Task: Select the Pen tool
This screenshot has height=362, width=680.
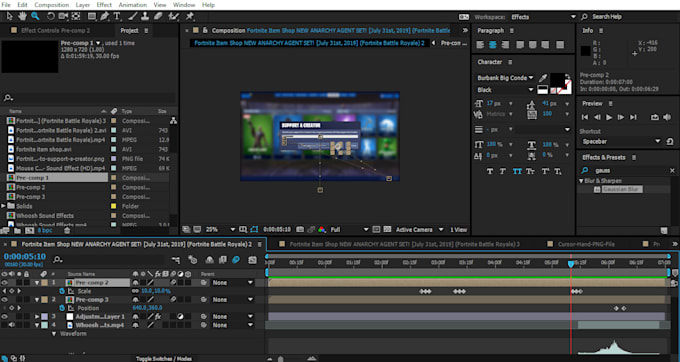Action: click(x=104, y=16)
